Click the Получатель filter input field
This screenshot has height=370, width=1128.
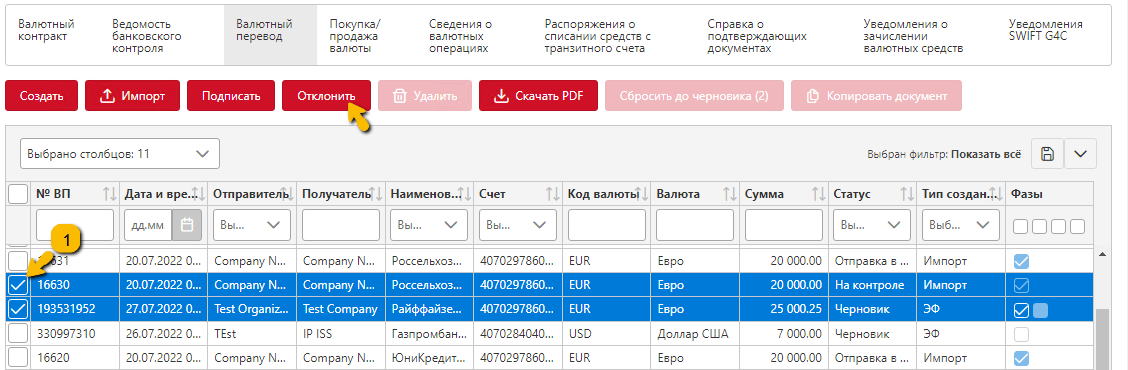(341, 225)
